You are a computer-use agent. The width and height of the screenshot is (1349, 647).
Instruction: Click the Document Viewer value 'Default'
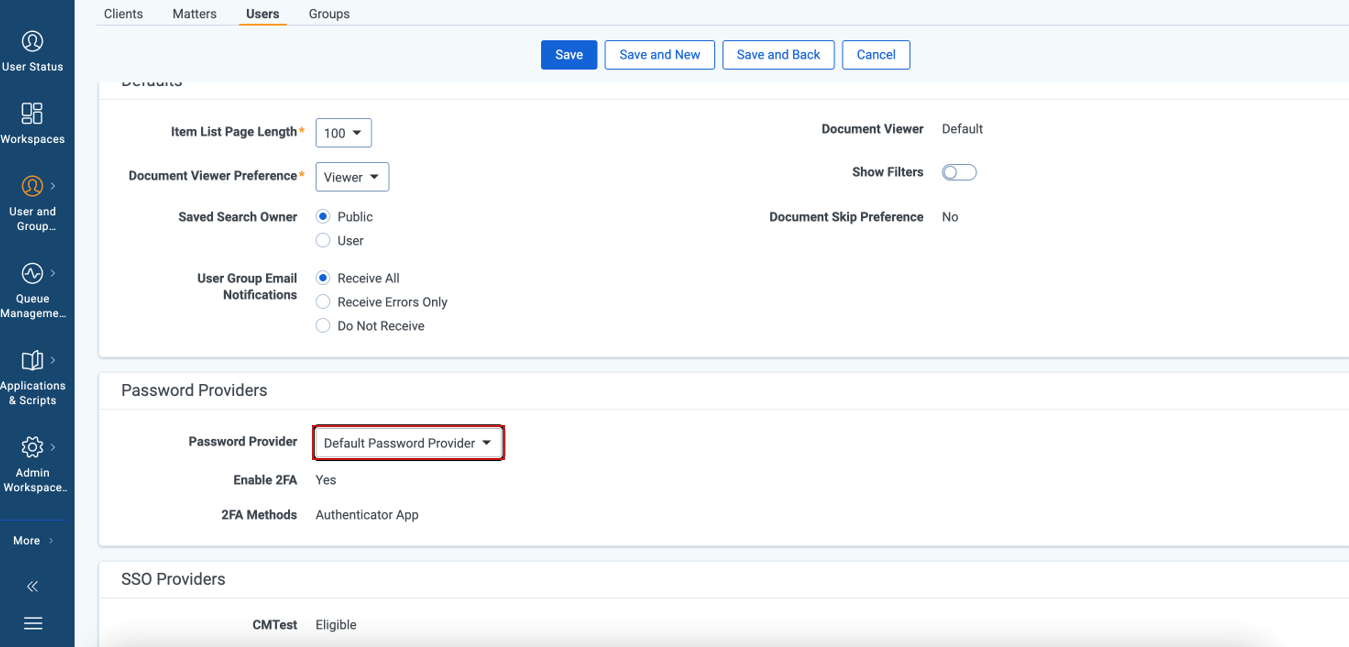(x=962, y=129)
